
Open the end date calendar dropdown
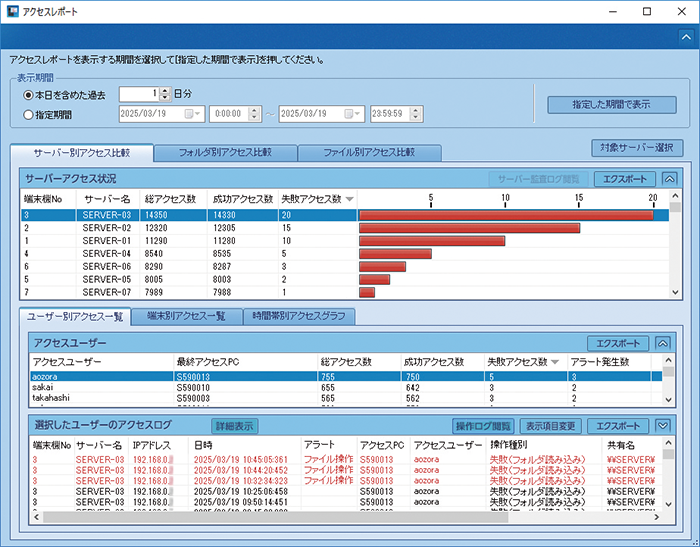[353, 114]
